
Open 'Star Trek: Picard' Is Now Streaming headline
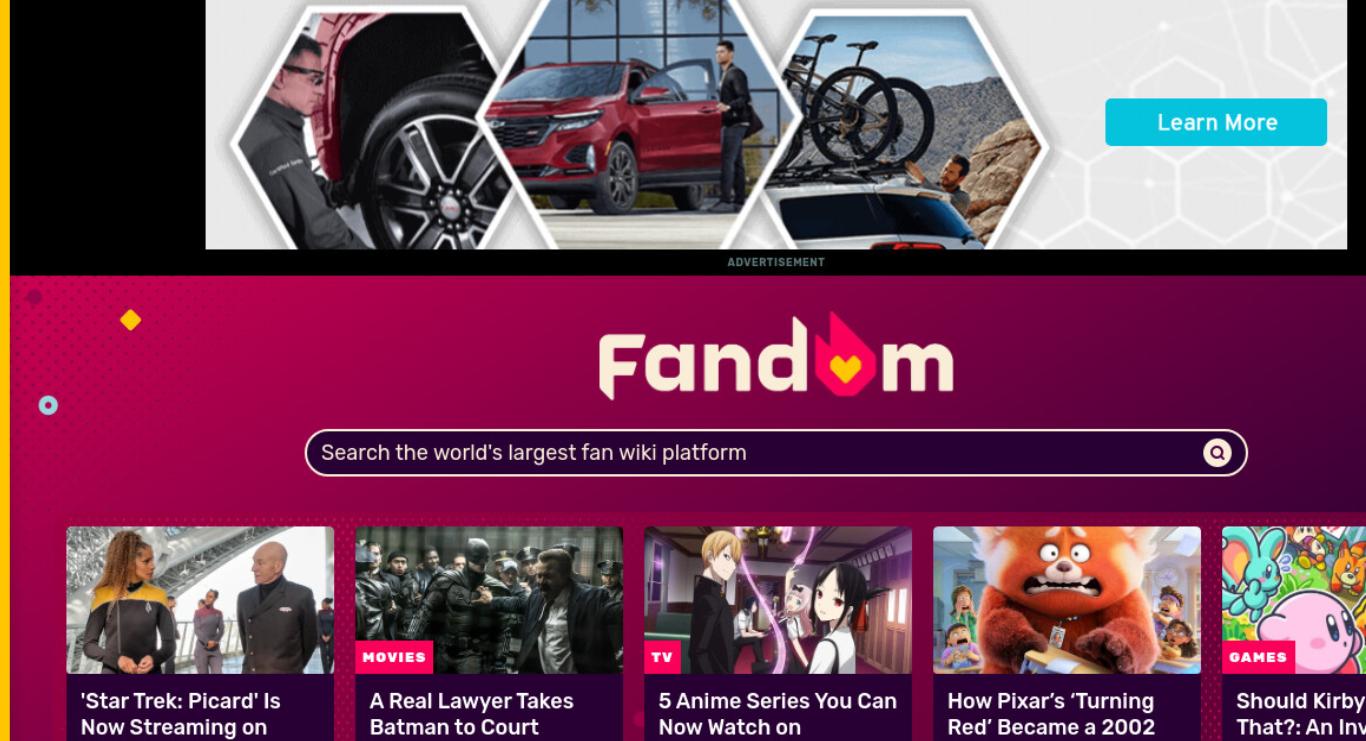click(181, 714)
